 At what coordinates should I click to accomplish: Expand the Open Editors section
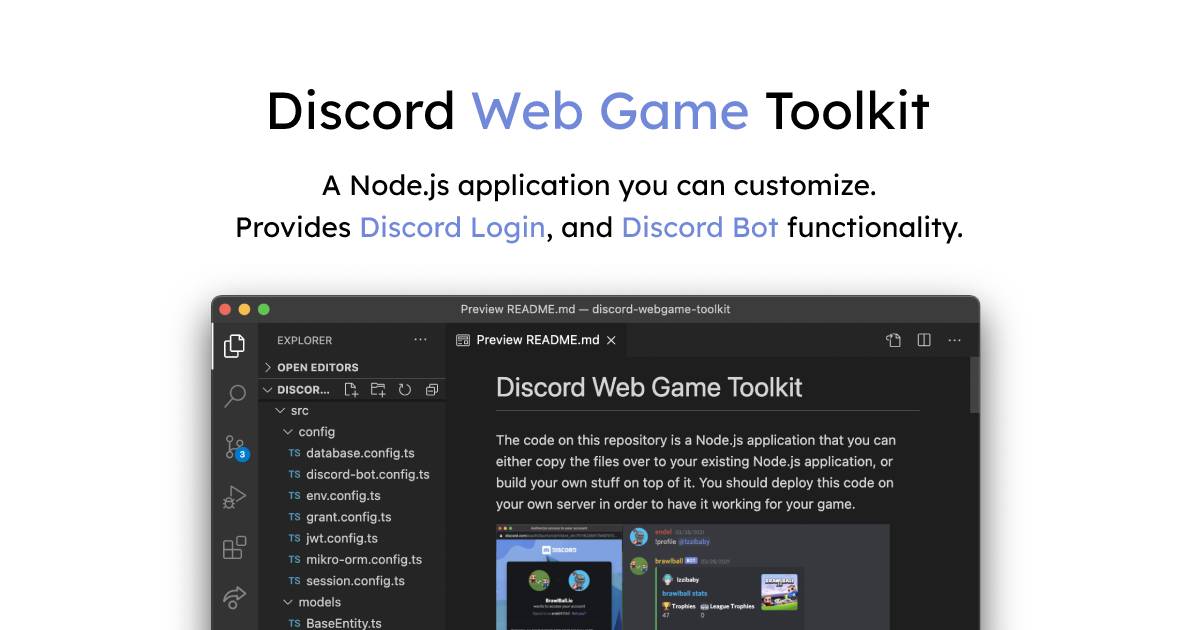coord(317,367)
